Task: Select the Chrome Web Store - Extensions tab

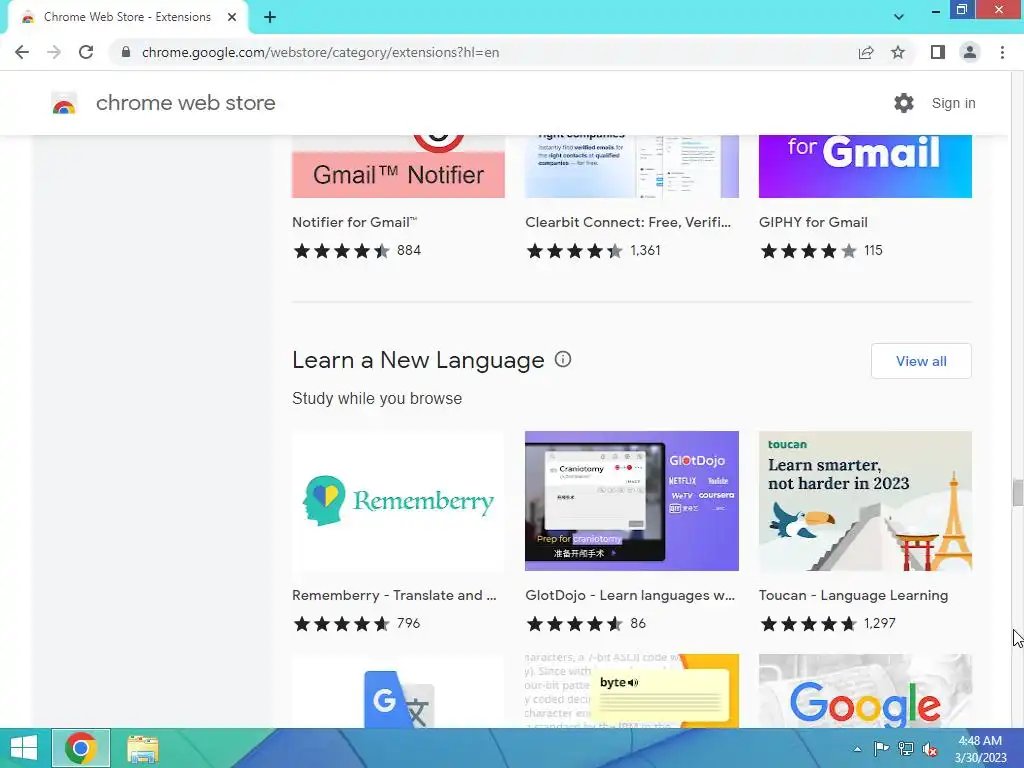Action: point(127,17)
